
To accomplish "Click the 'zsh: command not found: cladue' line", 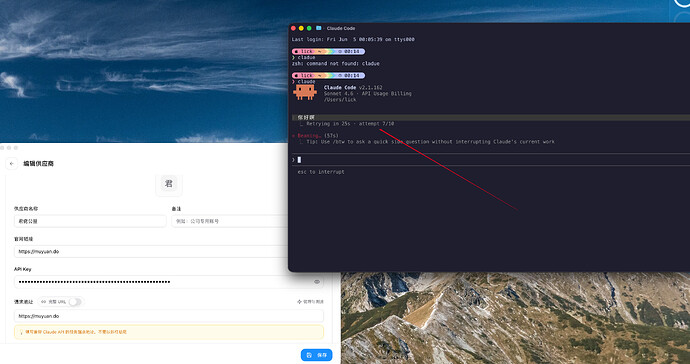I will coord(335,63).
